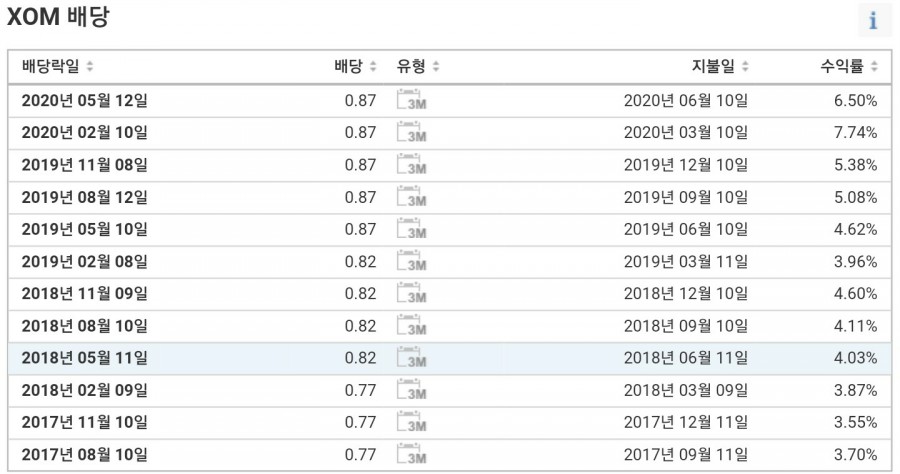Click payment date 2018년 03월 09일
The width and height of the screenshot is (900, 474).
coord(686,390)
